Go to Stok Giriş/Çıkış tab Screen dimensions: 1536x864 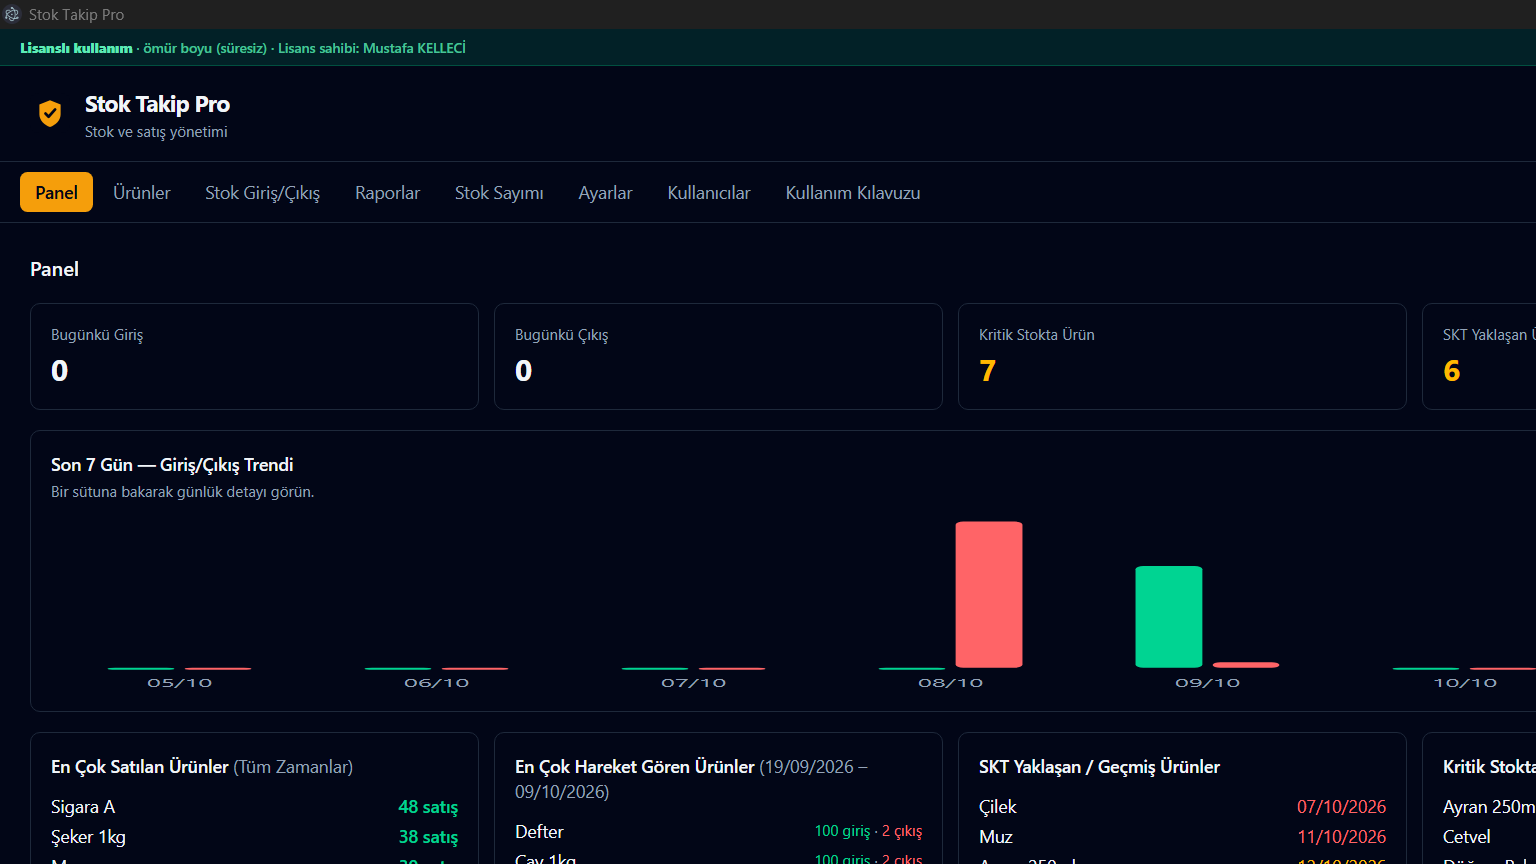(x=263, y=193)
